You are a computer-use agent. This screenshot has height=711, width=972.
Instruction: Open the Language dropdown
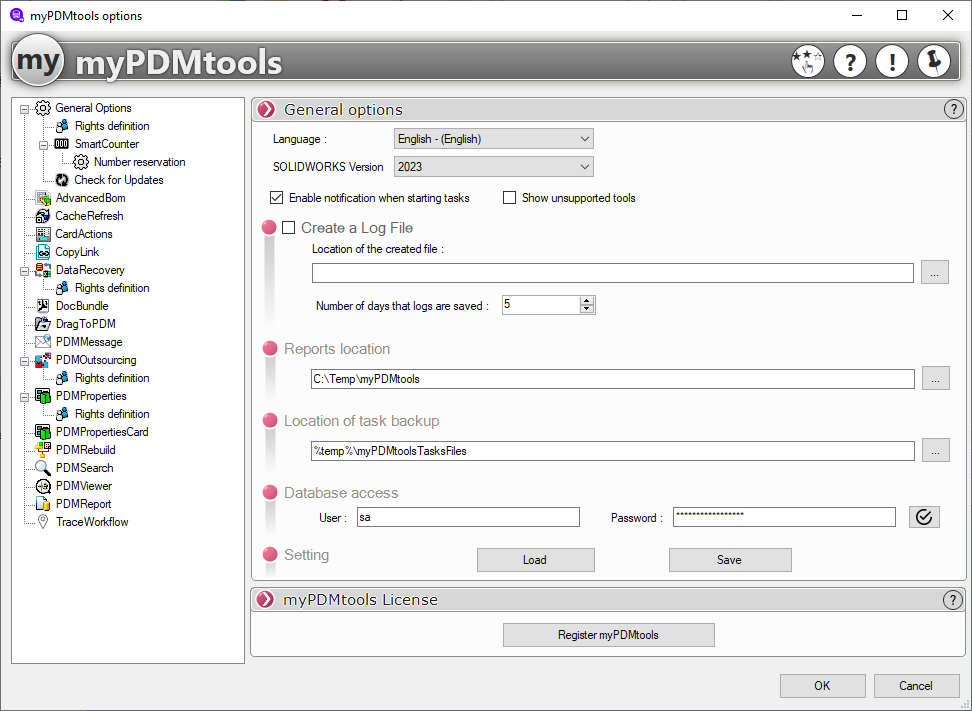pos(493,139)
